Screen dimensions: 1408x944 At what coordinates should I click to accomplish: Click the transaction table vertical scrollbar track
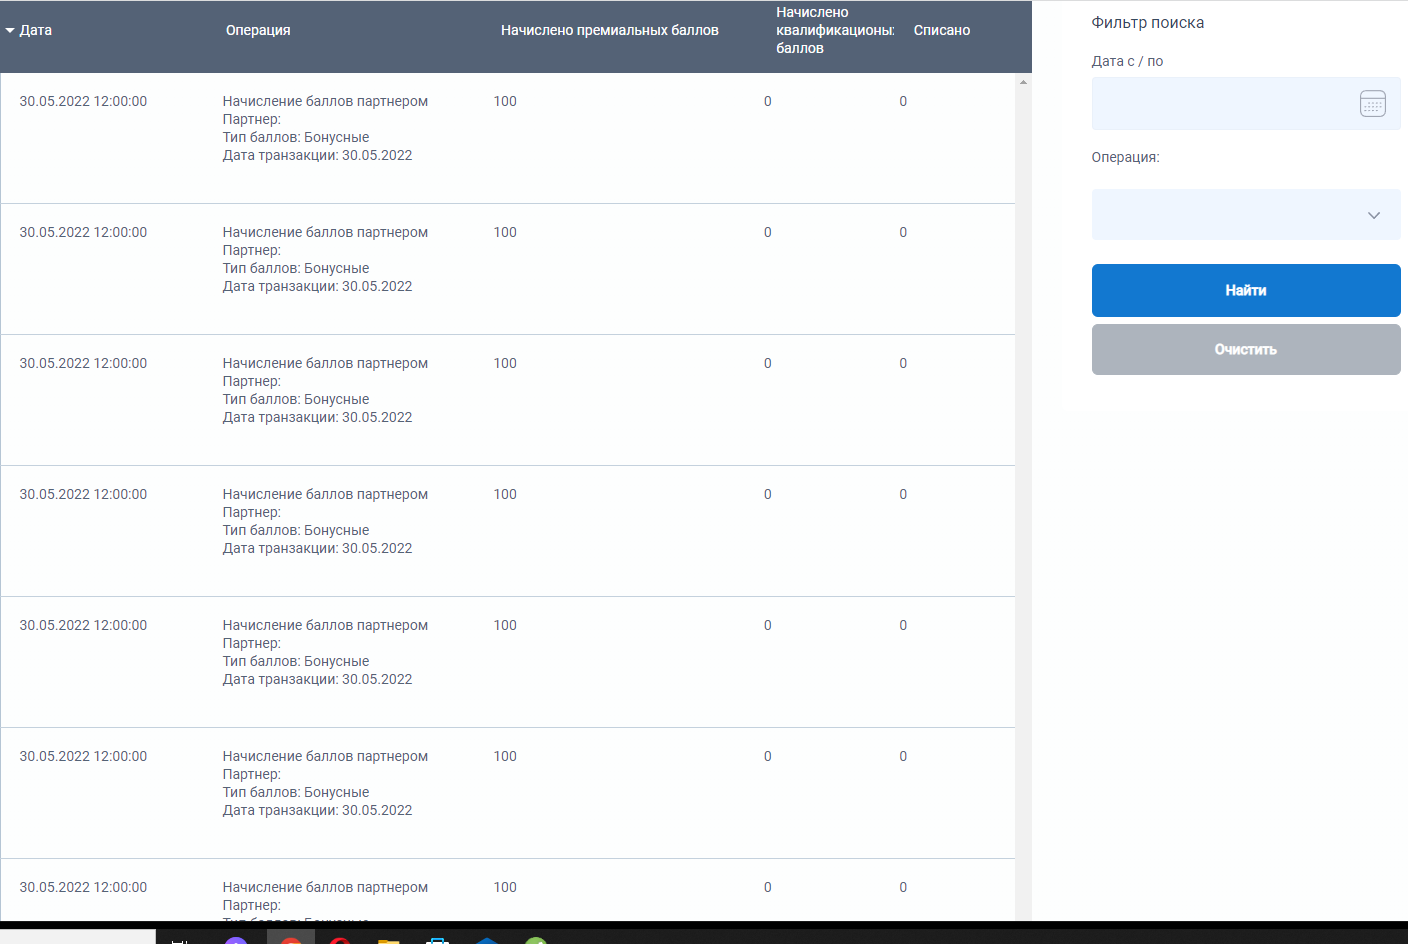1023,500
